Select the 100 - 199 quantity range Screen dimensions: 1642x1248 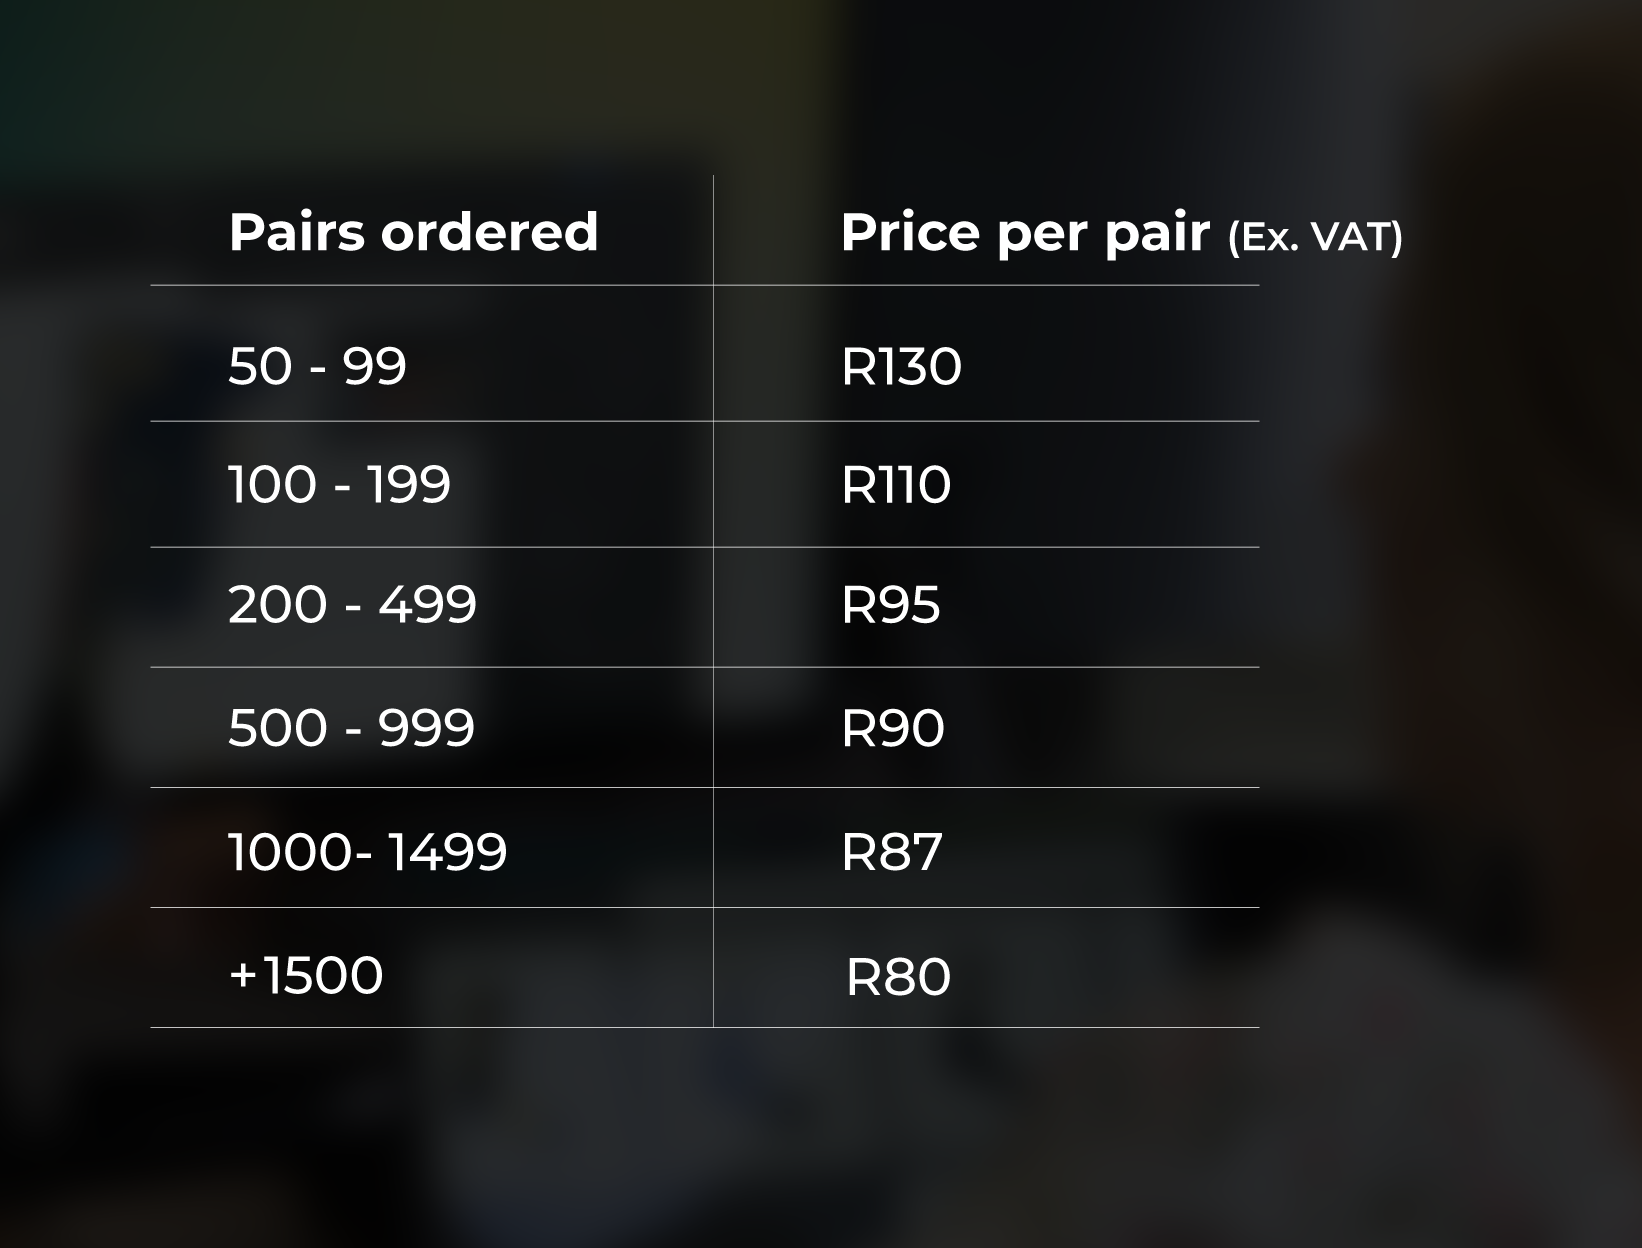pos(339,485)
